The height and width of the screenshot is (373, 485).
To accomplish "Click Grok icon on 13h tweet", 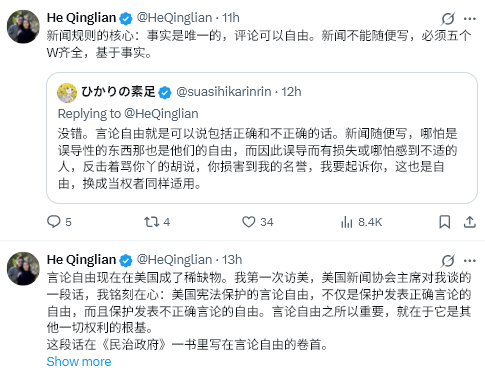I will pos(447,261).
